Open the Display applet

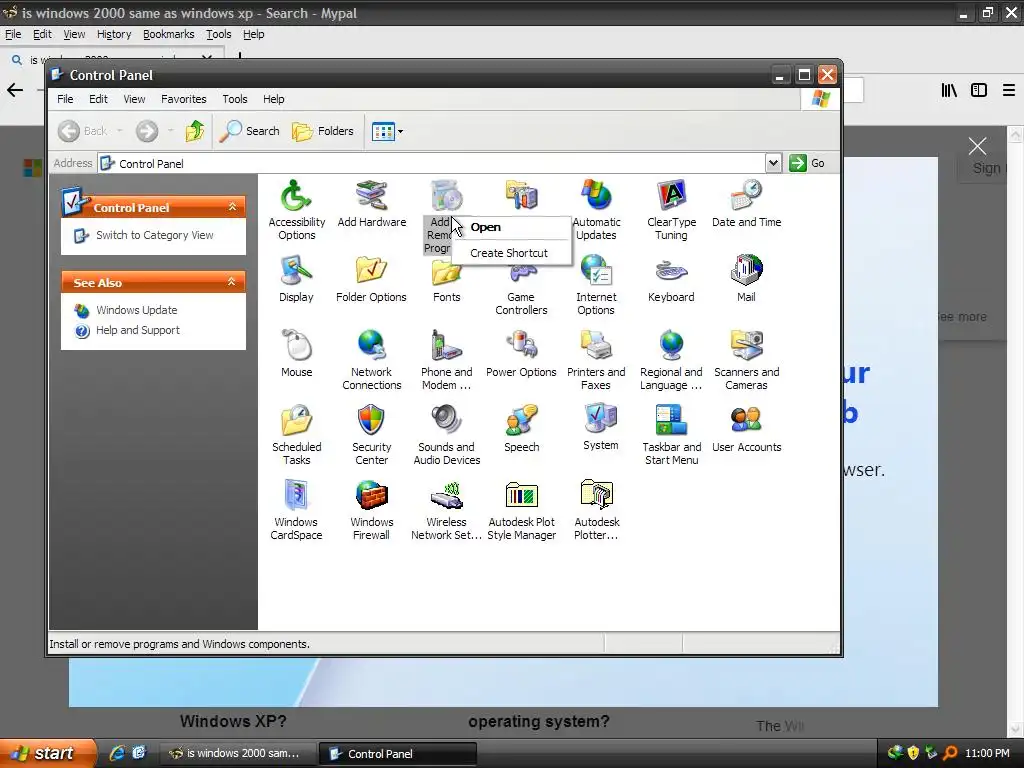(x=296, y=279)
